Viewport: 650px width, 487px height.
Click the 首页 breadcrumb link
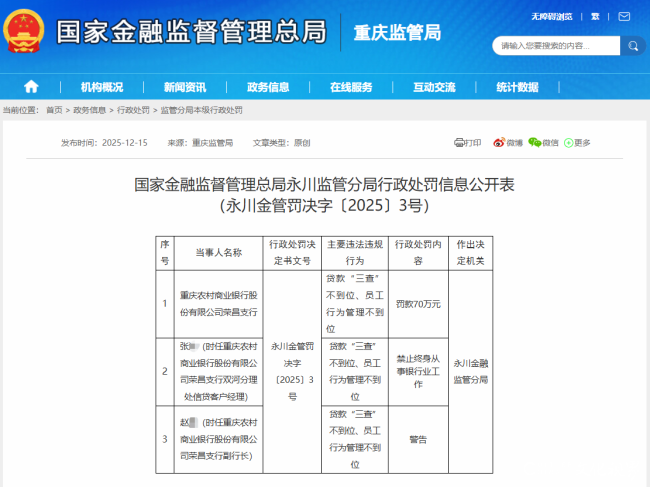coord(54,110)
